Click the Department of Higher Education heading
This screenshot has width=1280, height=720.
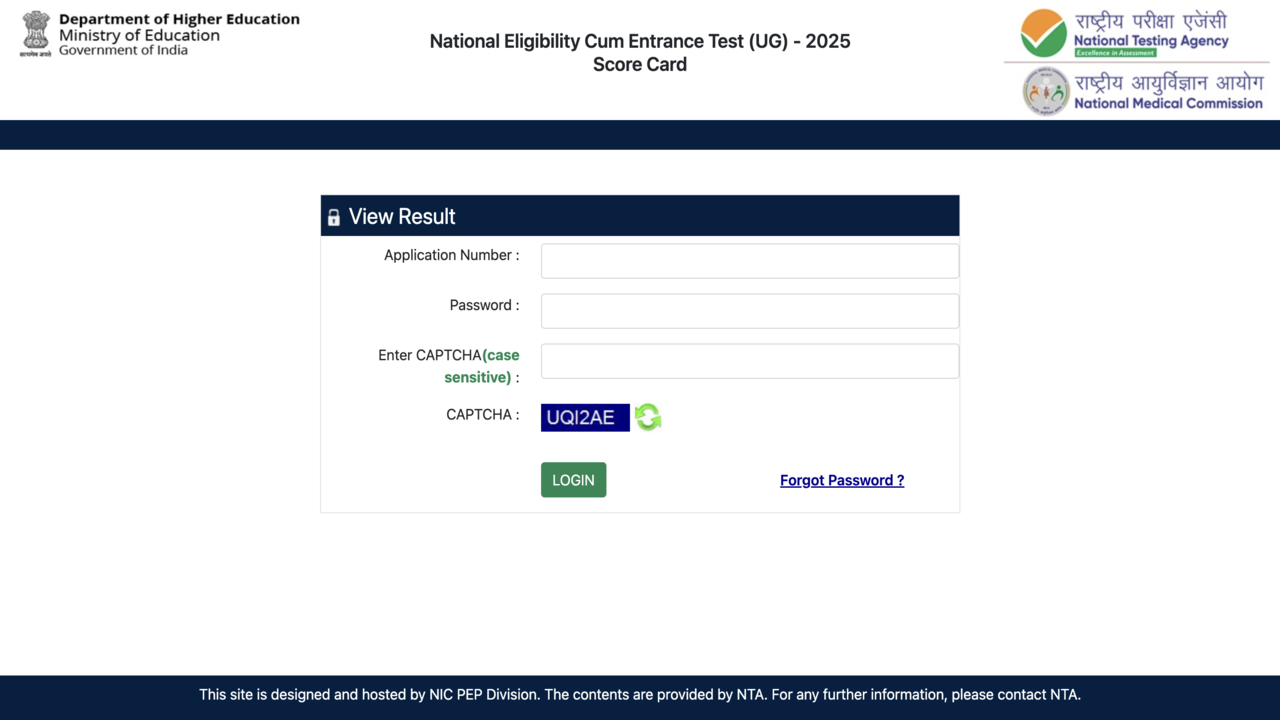(180, 18)
